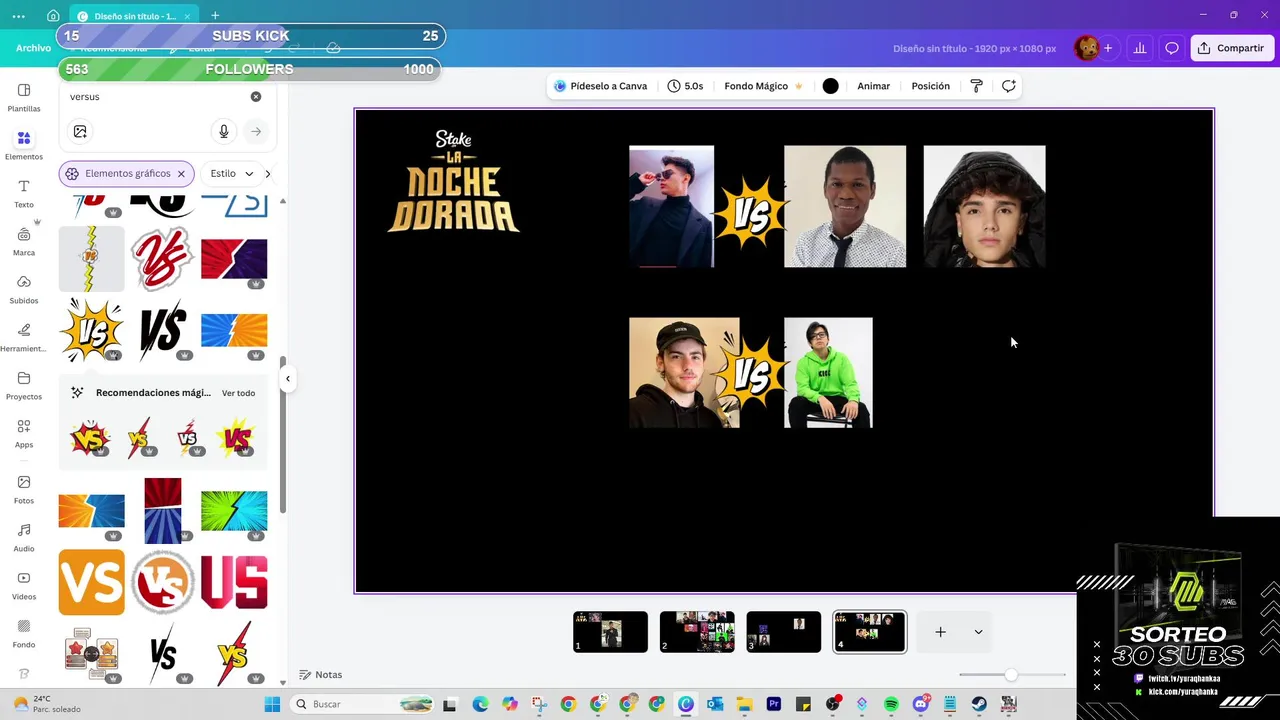Open the Marca sidebar panel

24,241
